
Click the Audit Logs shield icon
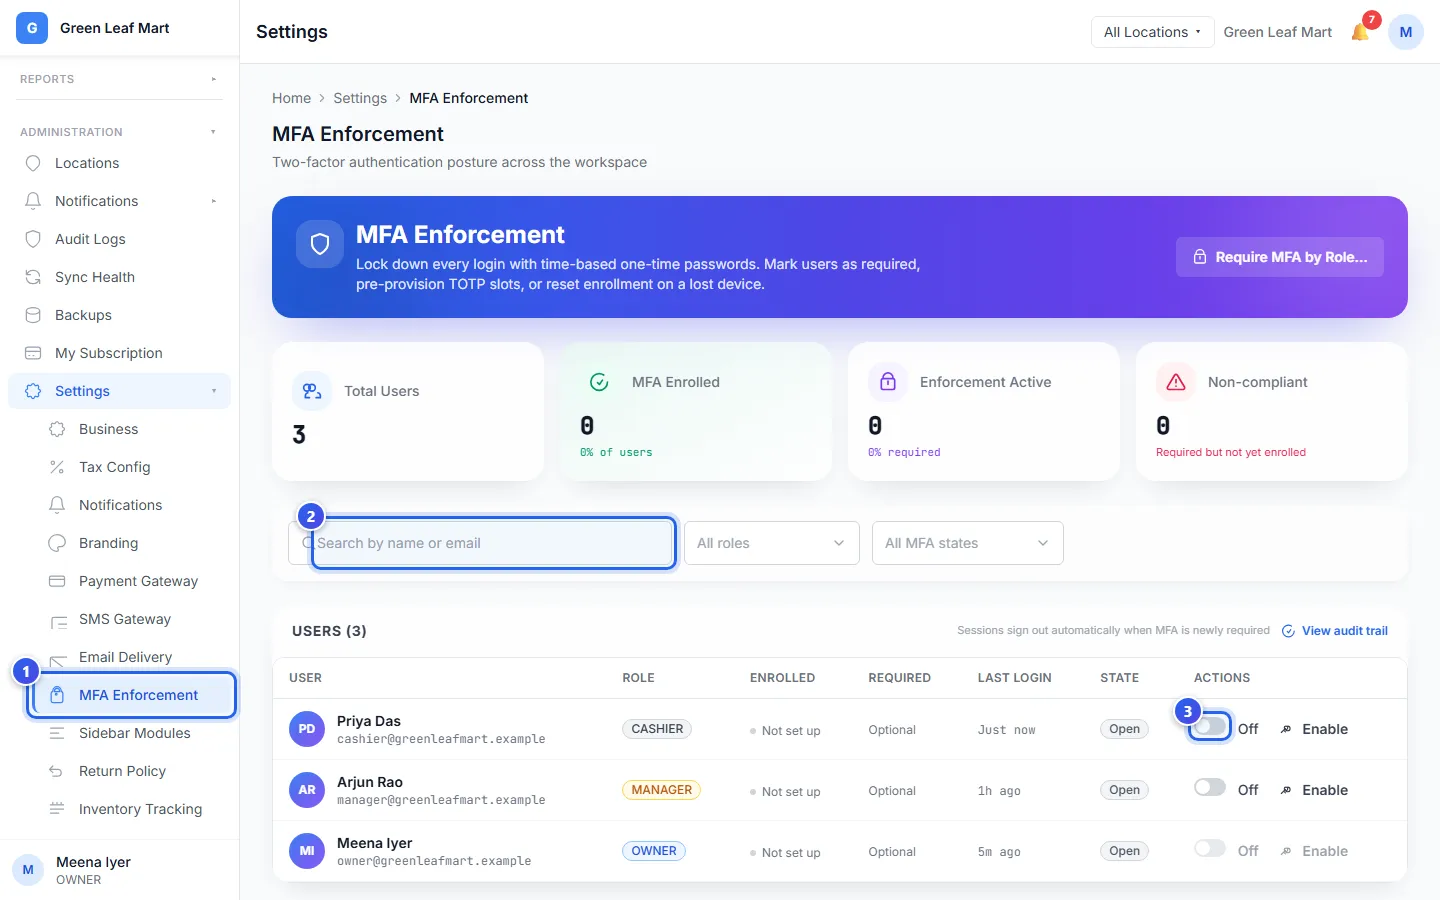(33, 239)
